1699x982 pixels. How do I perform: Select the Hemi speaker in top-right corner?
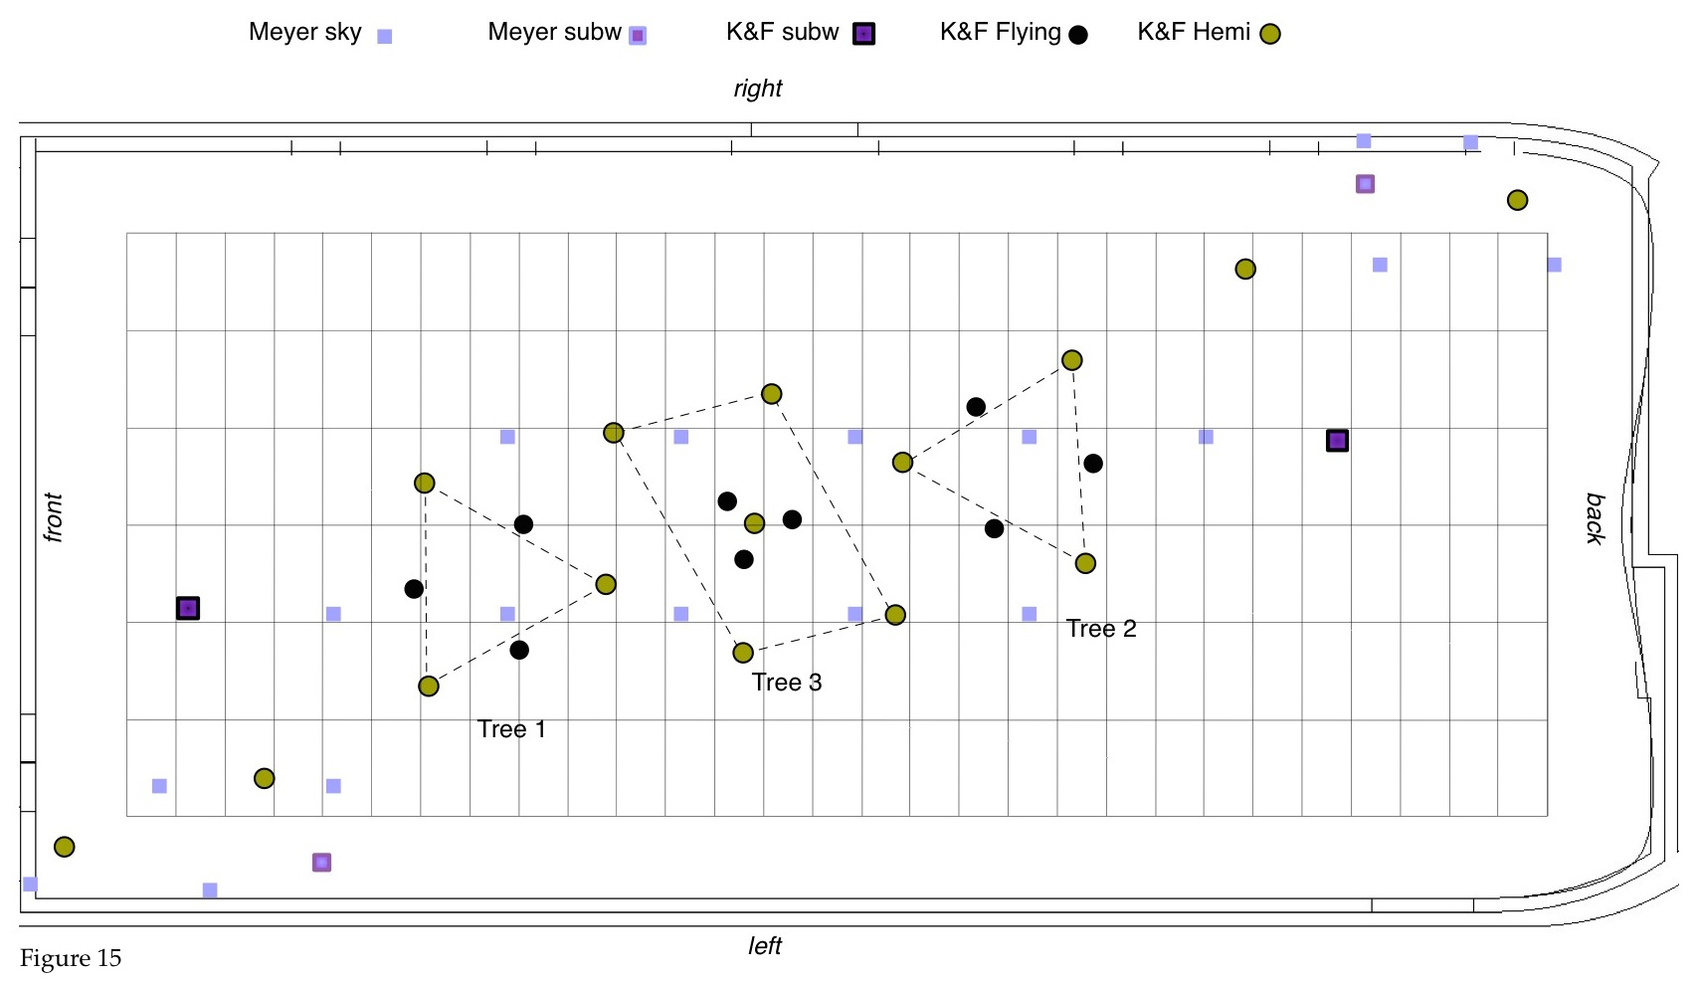1517,200
